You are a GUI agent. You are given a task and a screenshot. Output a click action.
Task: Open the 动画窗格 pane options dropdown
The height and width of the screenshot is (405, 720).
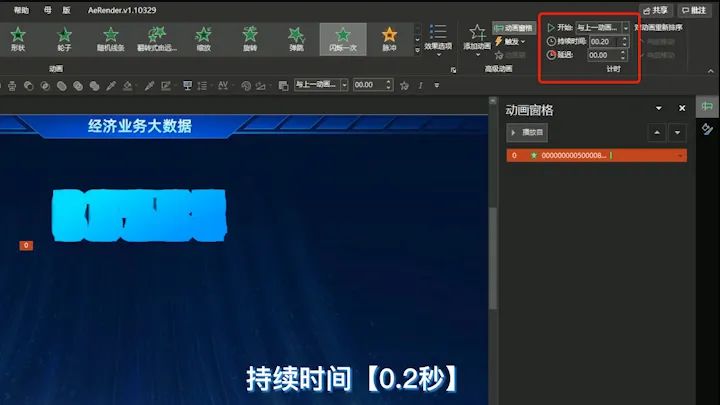pyautogui.click(x=659, y=108)
